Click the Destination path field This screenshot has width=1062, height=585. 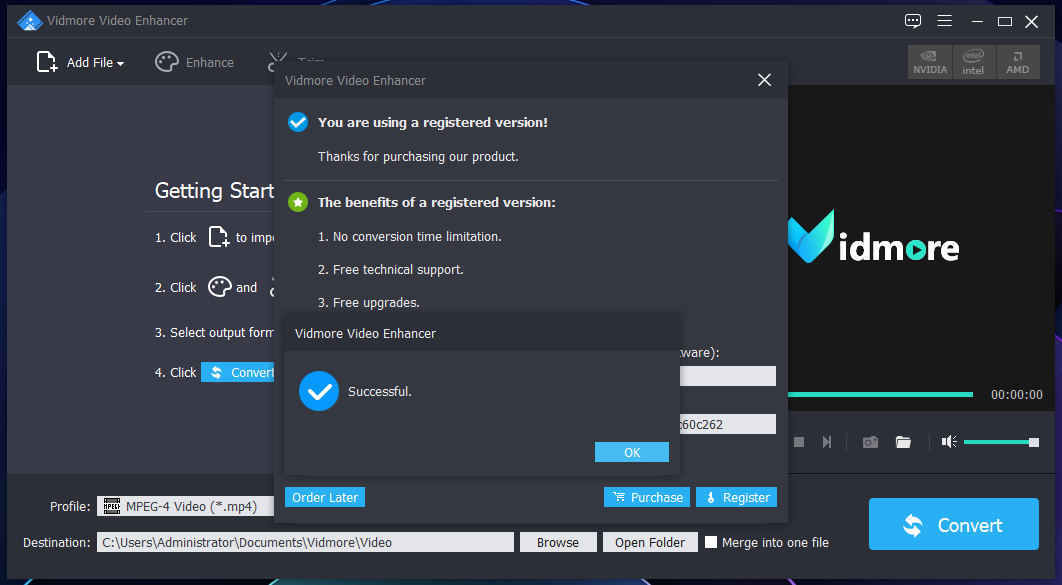[305, 542]
